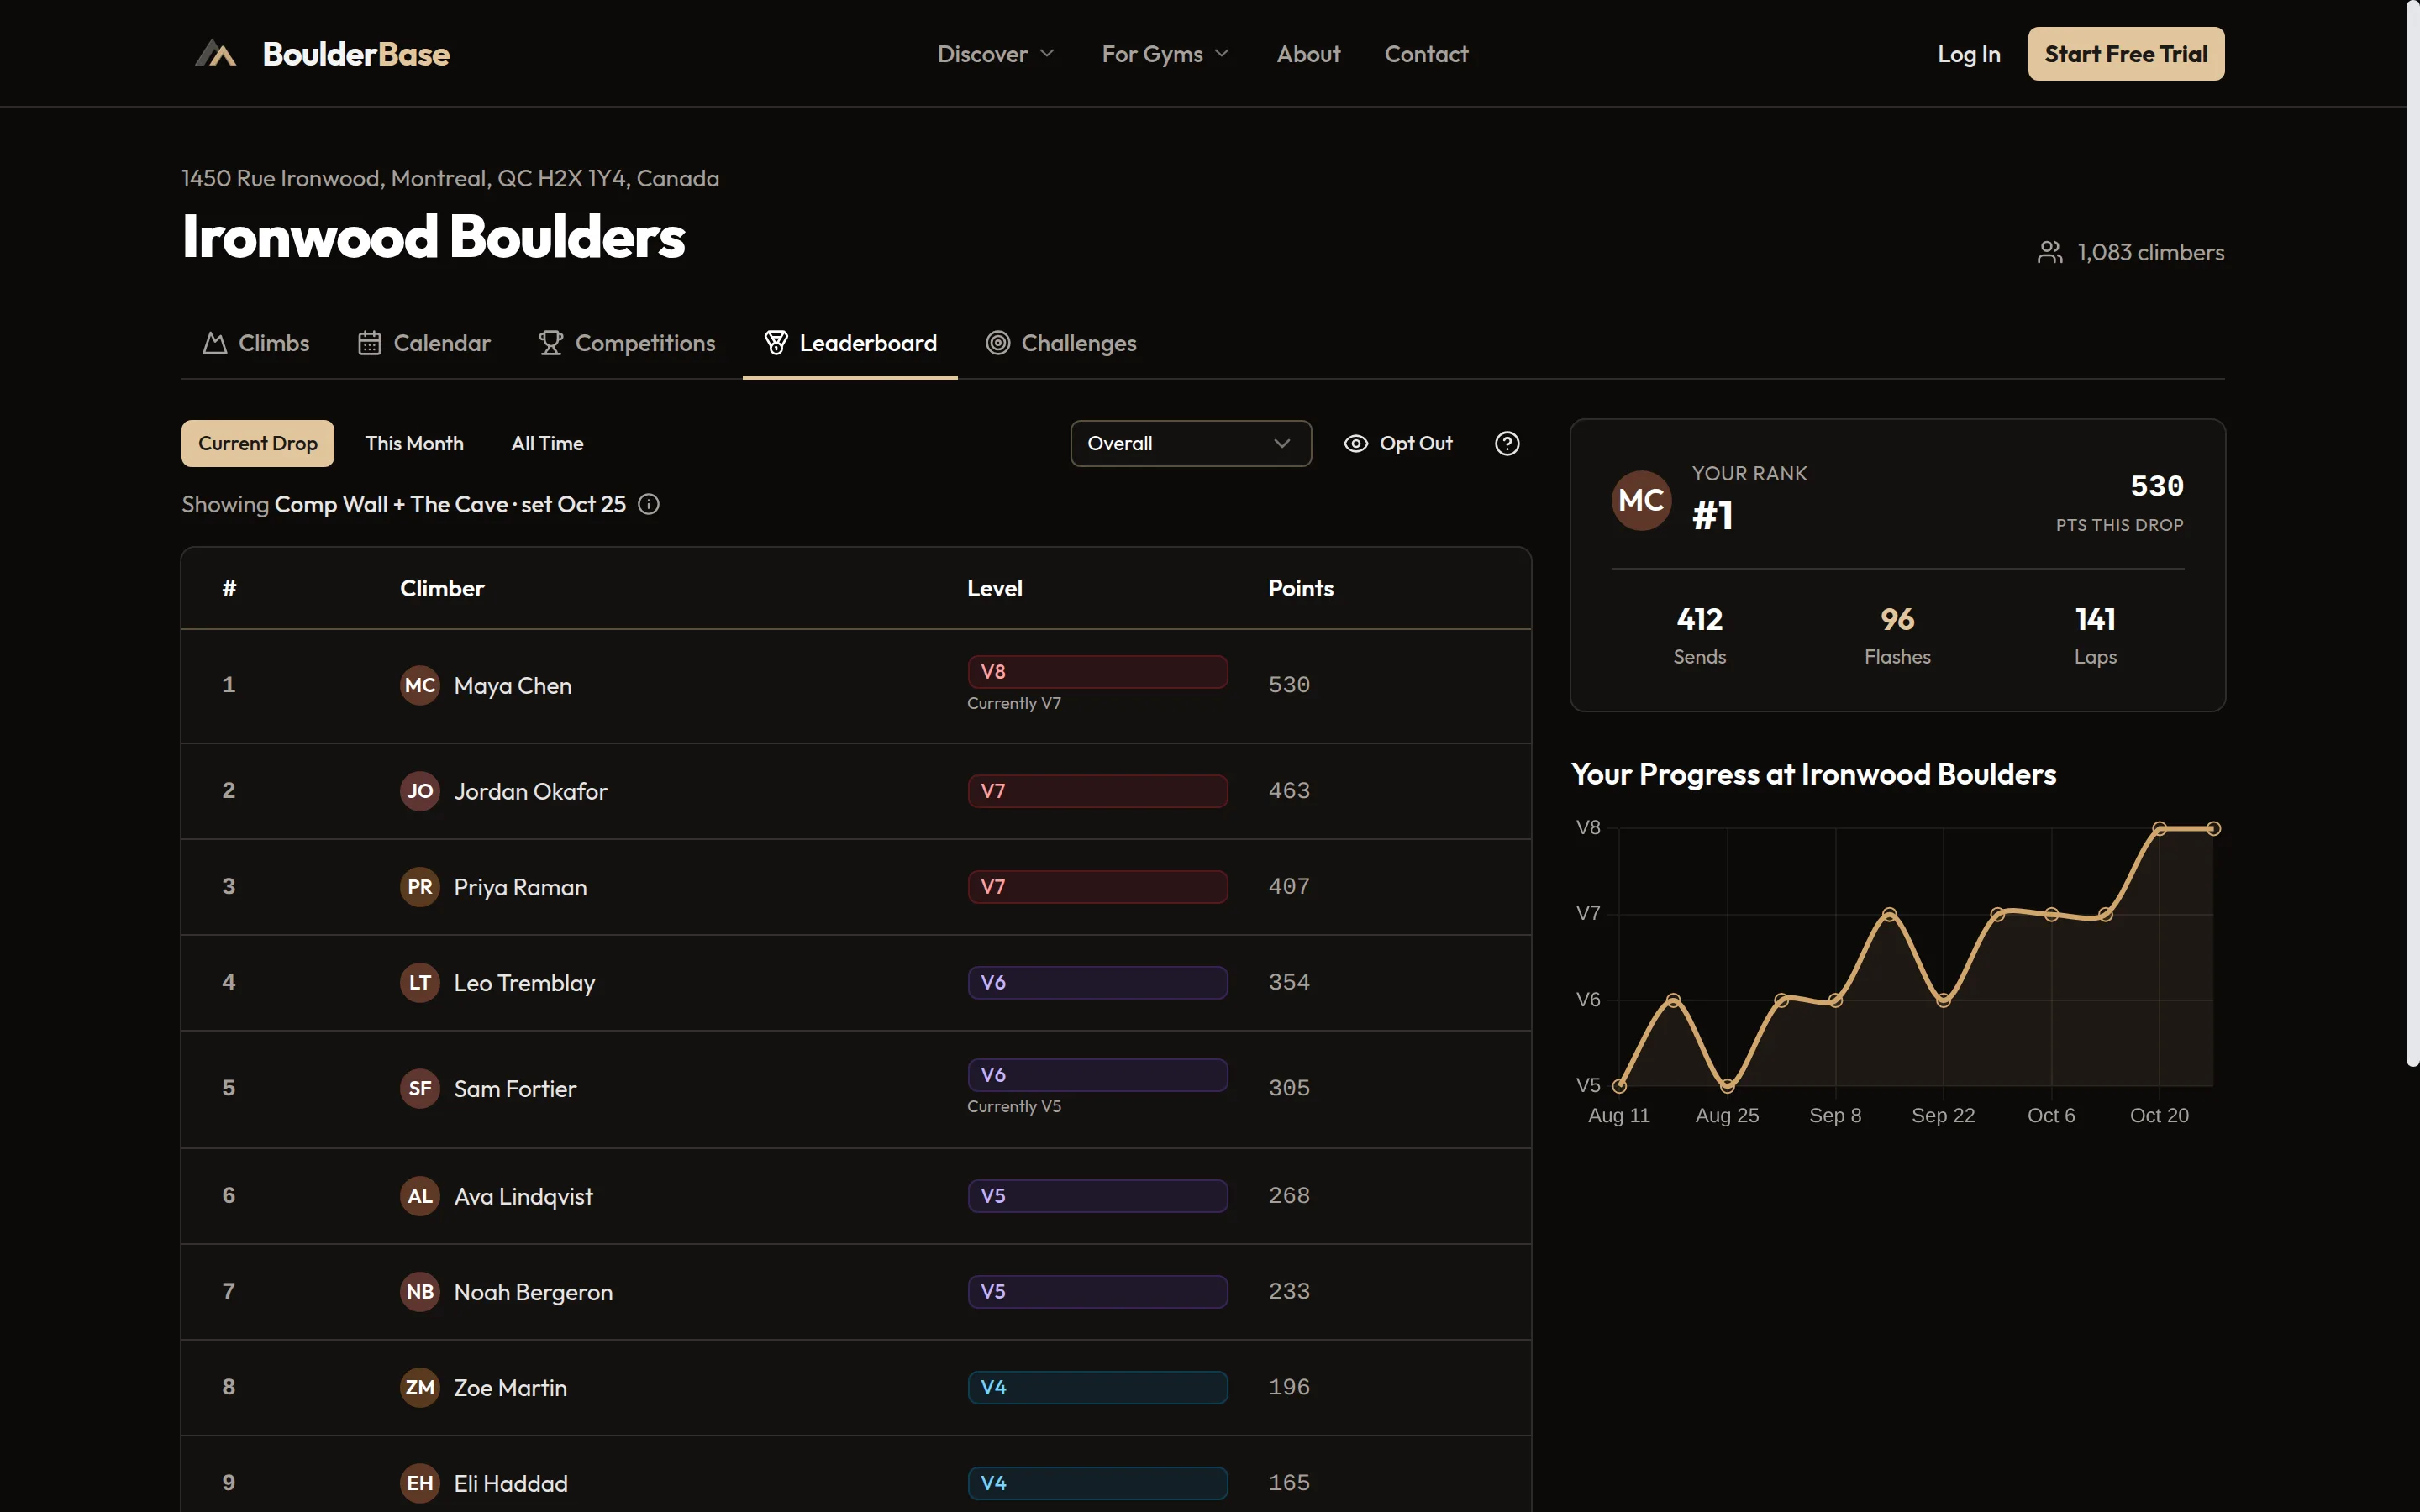This screenshot has width=2420, height=1512.
Task: Expand the For Gyms menu
Action: point(1165,54)
